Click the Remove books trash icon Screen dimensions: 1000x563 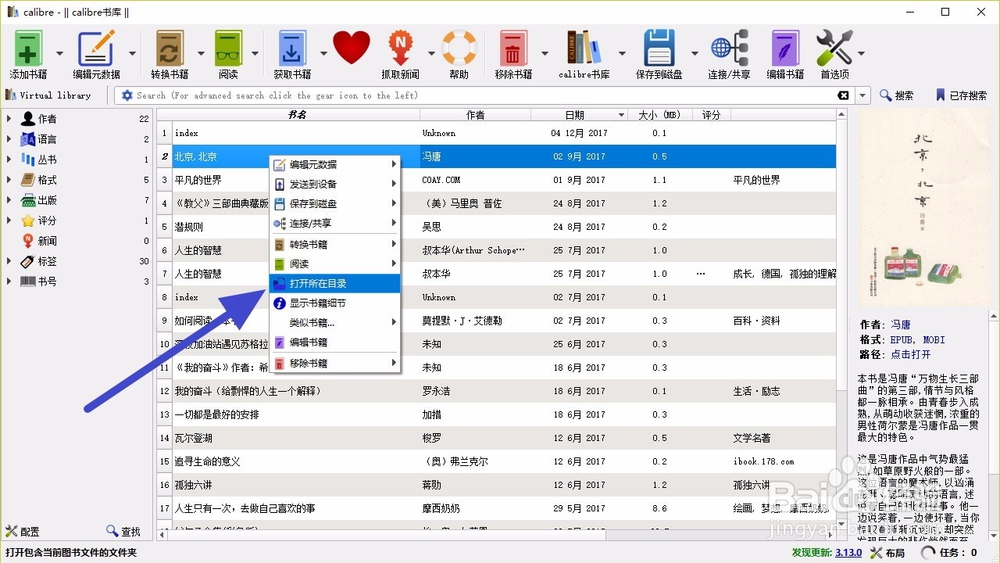pyautogui.click(x=513, y=48)
